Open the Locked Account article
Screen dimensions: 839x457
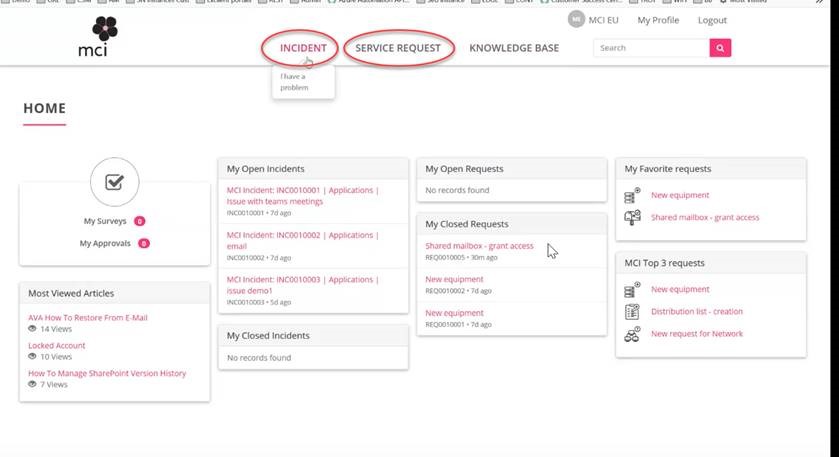click(57, 346)
